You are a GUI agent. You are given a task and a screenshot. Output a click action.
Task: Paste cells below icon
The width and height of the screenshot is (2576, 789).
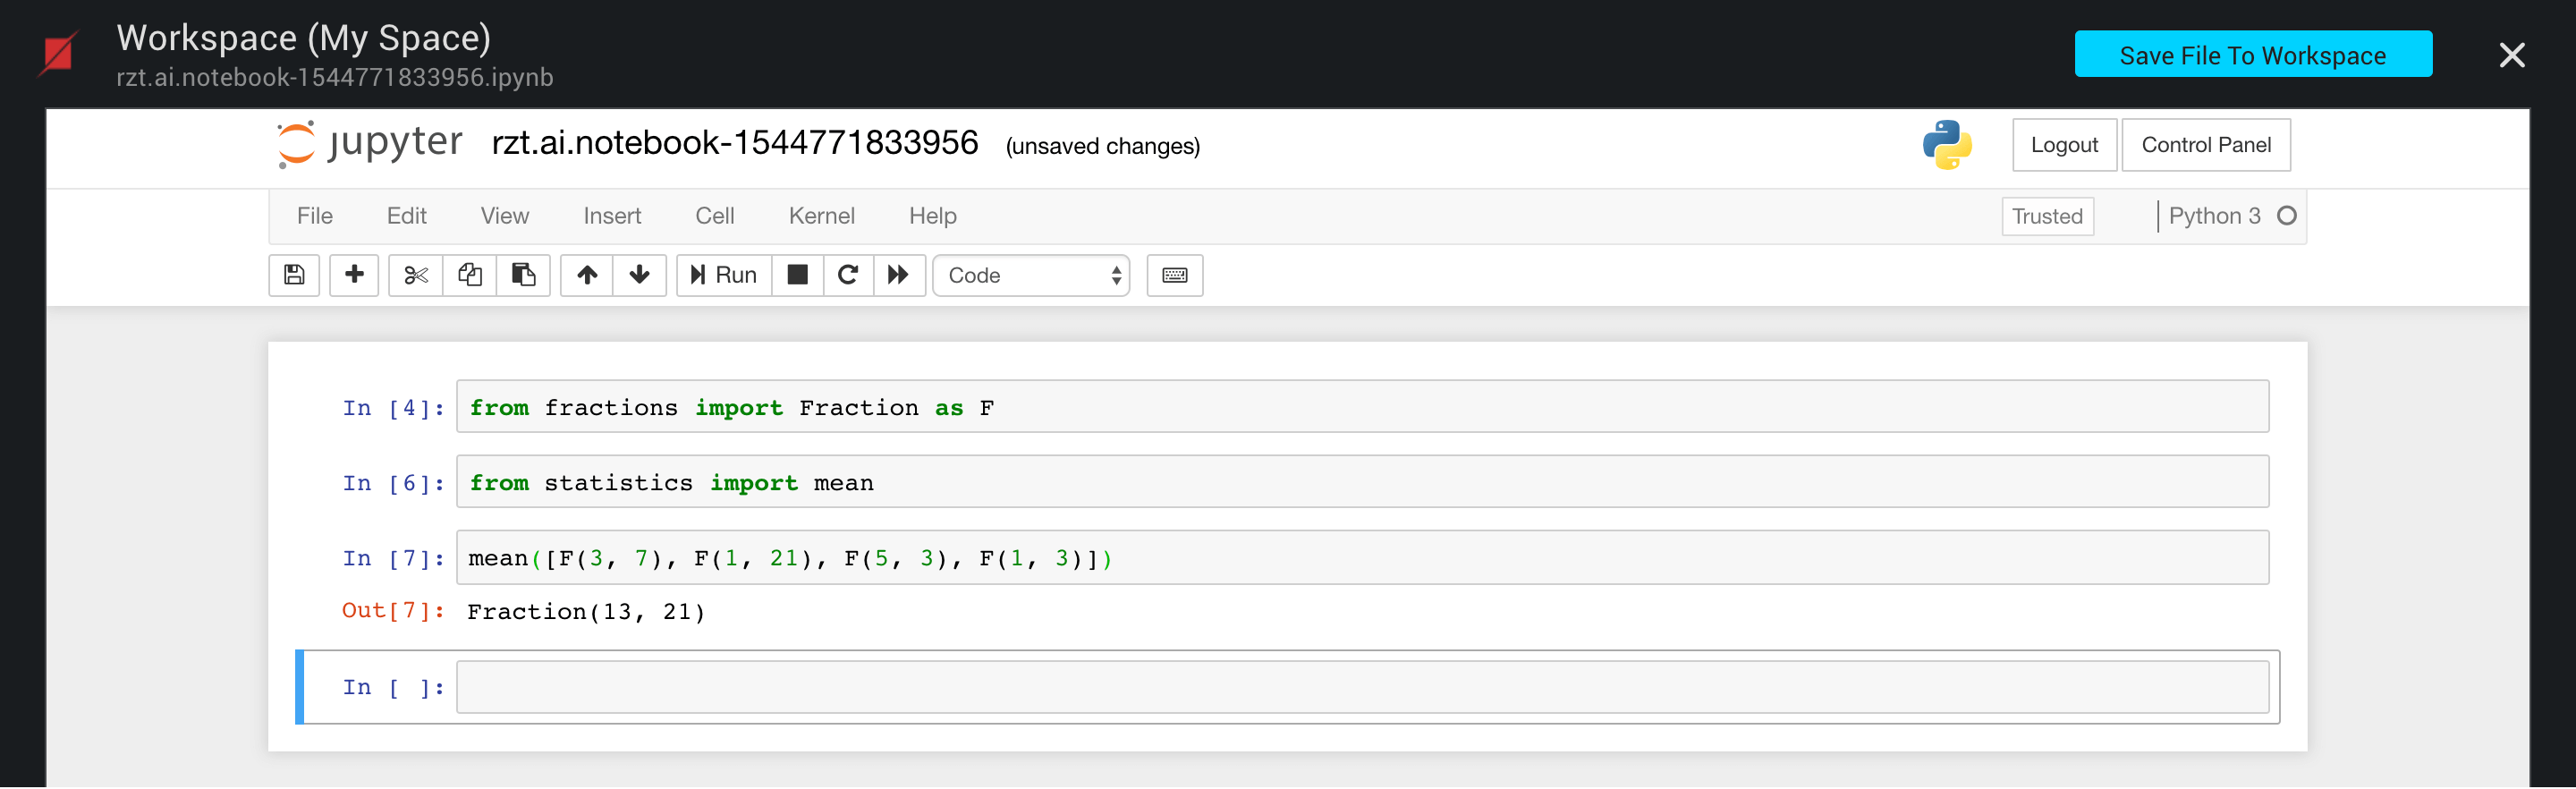click(523, 275)
